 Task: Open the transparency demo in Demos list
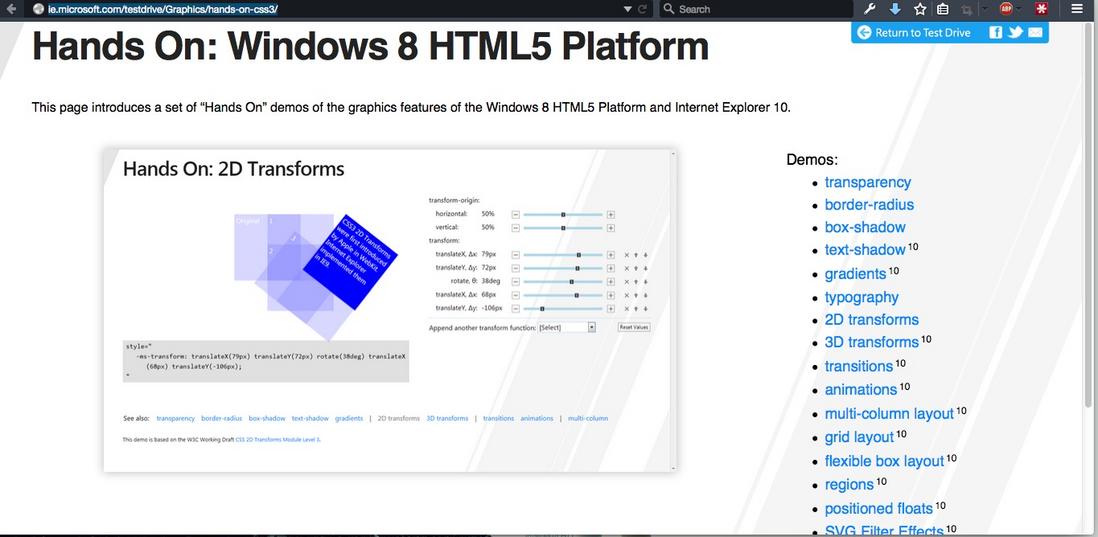coord(868,182)
